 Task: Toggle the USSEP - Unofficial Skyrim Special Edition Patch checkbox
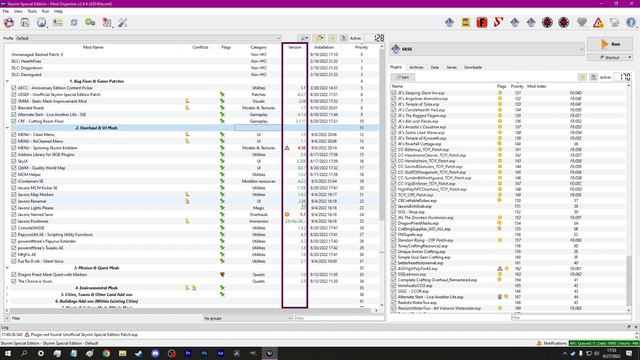pyautogui.click(x=14, y=94)
